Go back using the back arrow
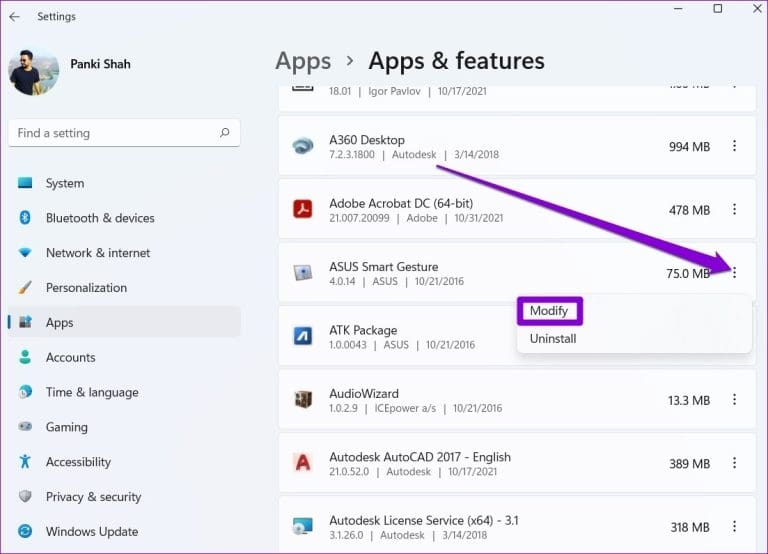768x554 pixels. coord(15,17)
